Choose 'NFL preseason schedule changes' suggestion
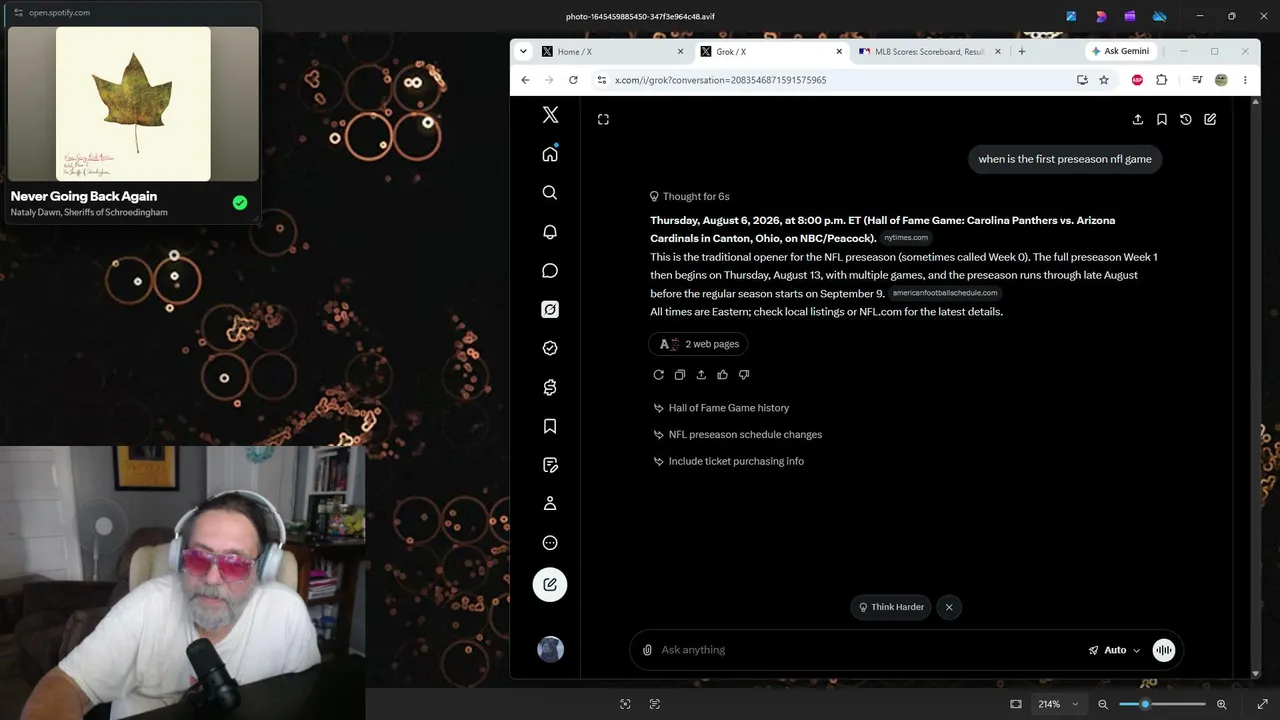This screenshot has height=720, width=1280. tap(737, 435)
